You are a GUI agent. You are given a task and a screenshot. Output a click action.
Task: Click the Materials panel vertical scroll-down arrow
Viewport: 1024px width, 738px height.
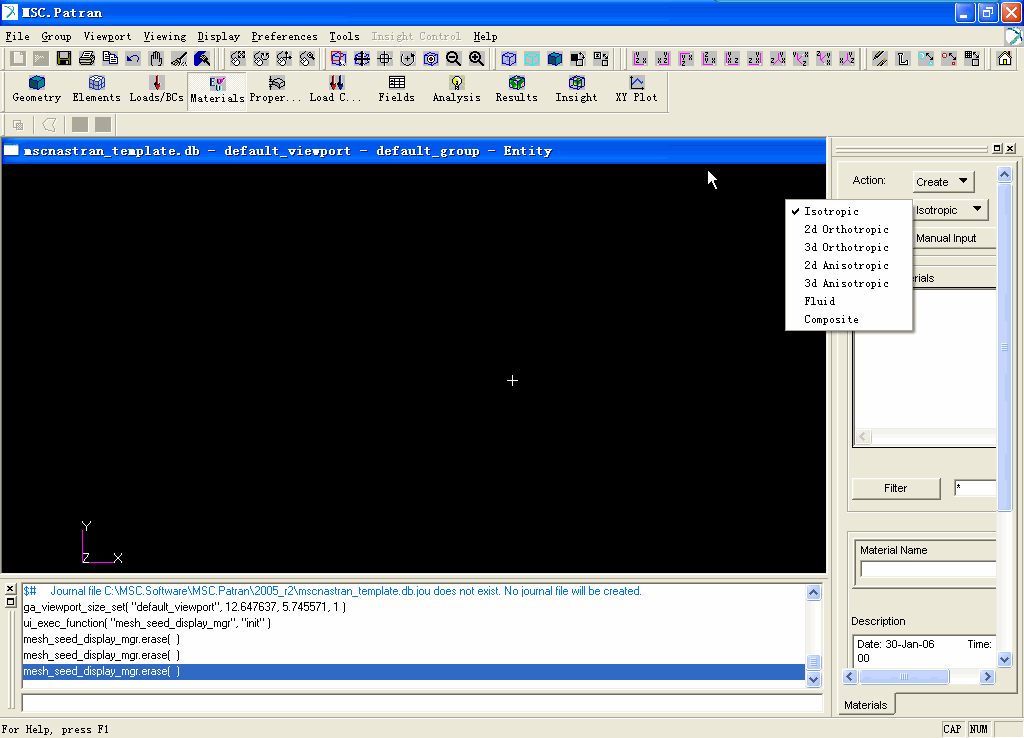1004,660
